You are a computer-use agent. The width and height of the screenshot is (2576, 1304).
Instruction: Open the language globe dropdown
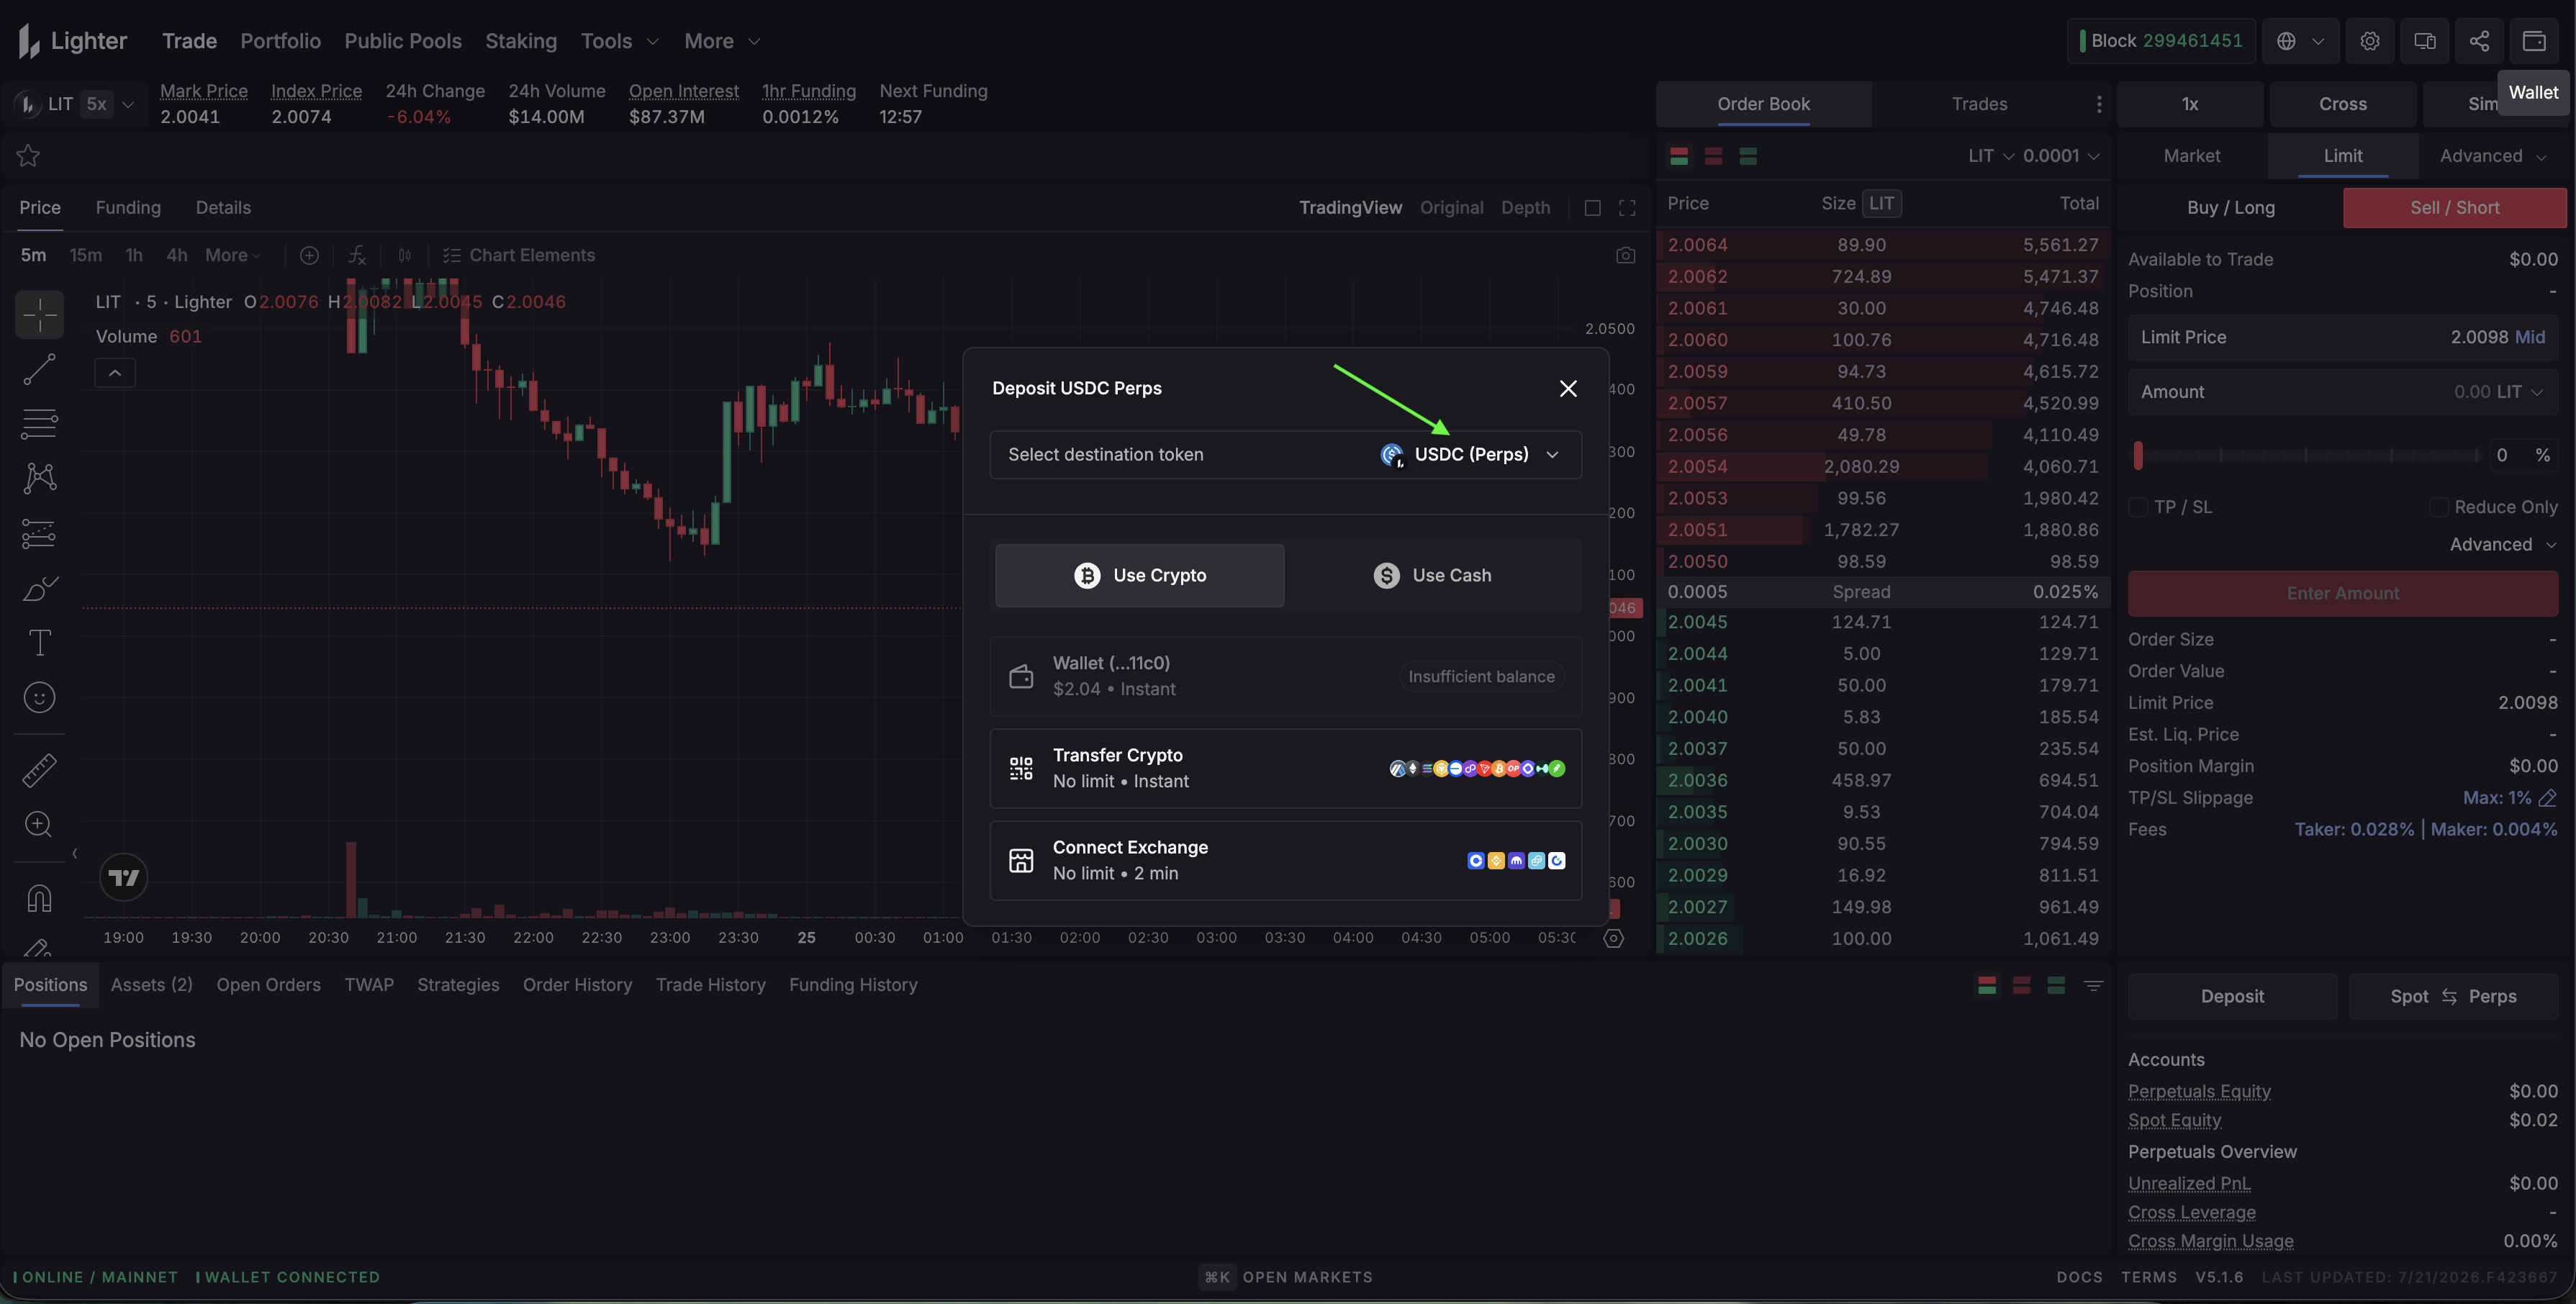tap(2300, 41)
